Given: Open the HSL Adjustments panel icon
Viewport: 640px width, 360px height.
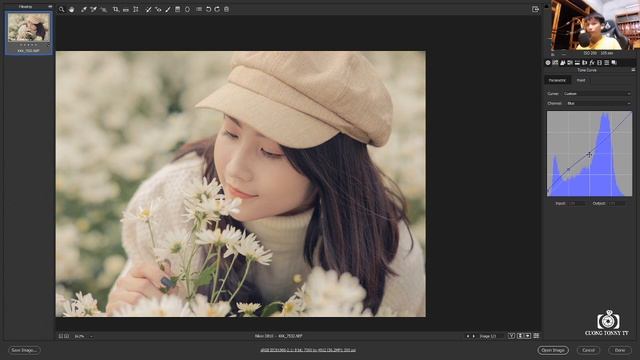Looking at the screenshot, I should (x=570, y=63).
